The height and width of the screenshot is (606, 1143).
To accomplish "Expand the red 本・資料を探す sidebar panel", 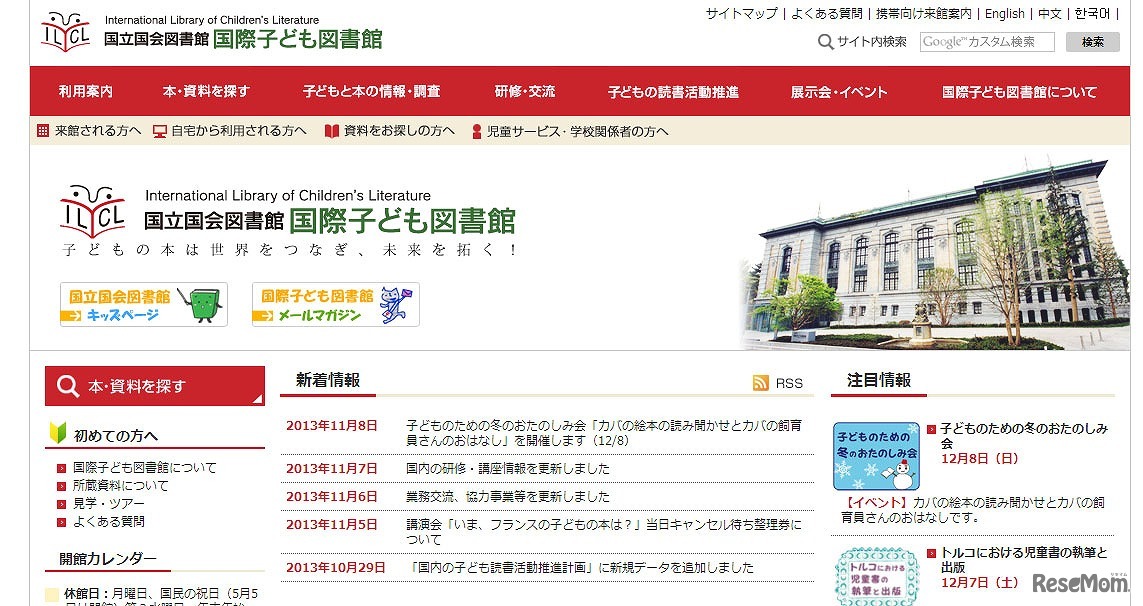I will coord(155,386).
